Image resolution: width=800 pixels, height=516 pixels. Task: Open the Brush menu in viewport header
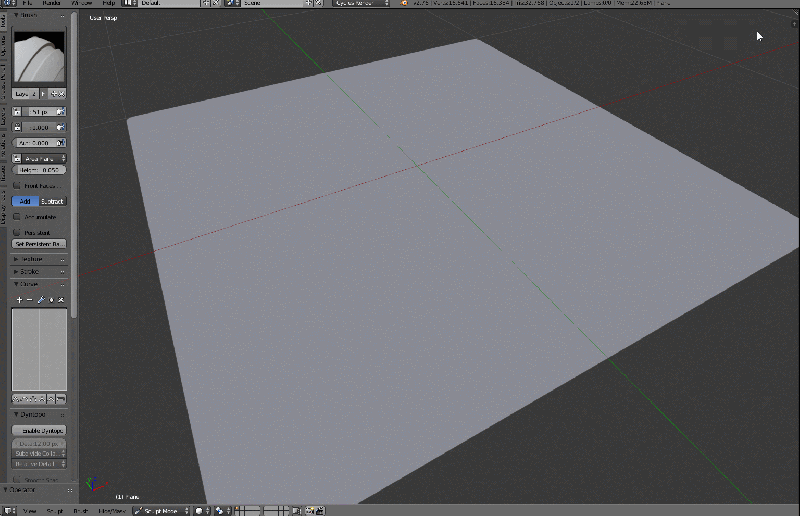pyautogui.click(x=81, y=511)
